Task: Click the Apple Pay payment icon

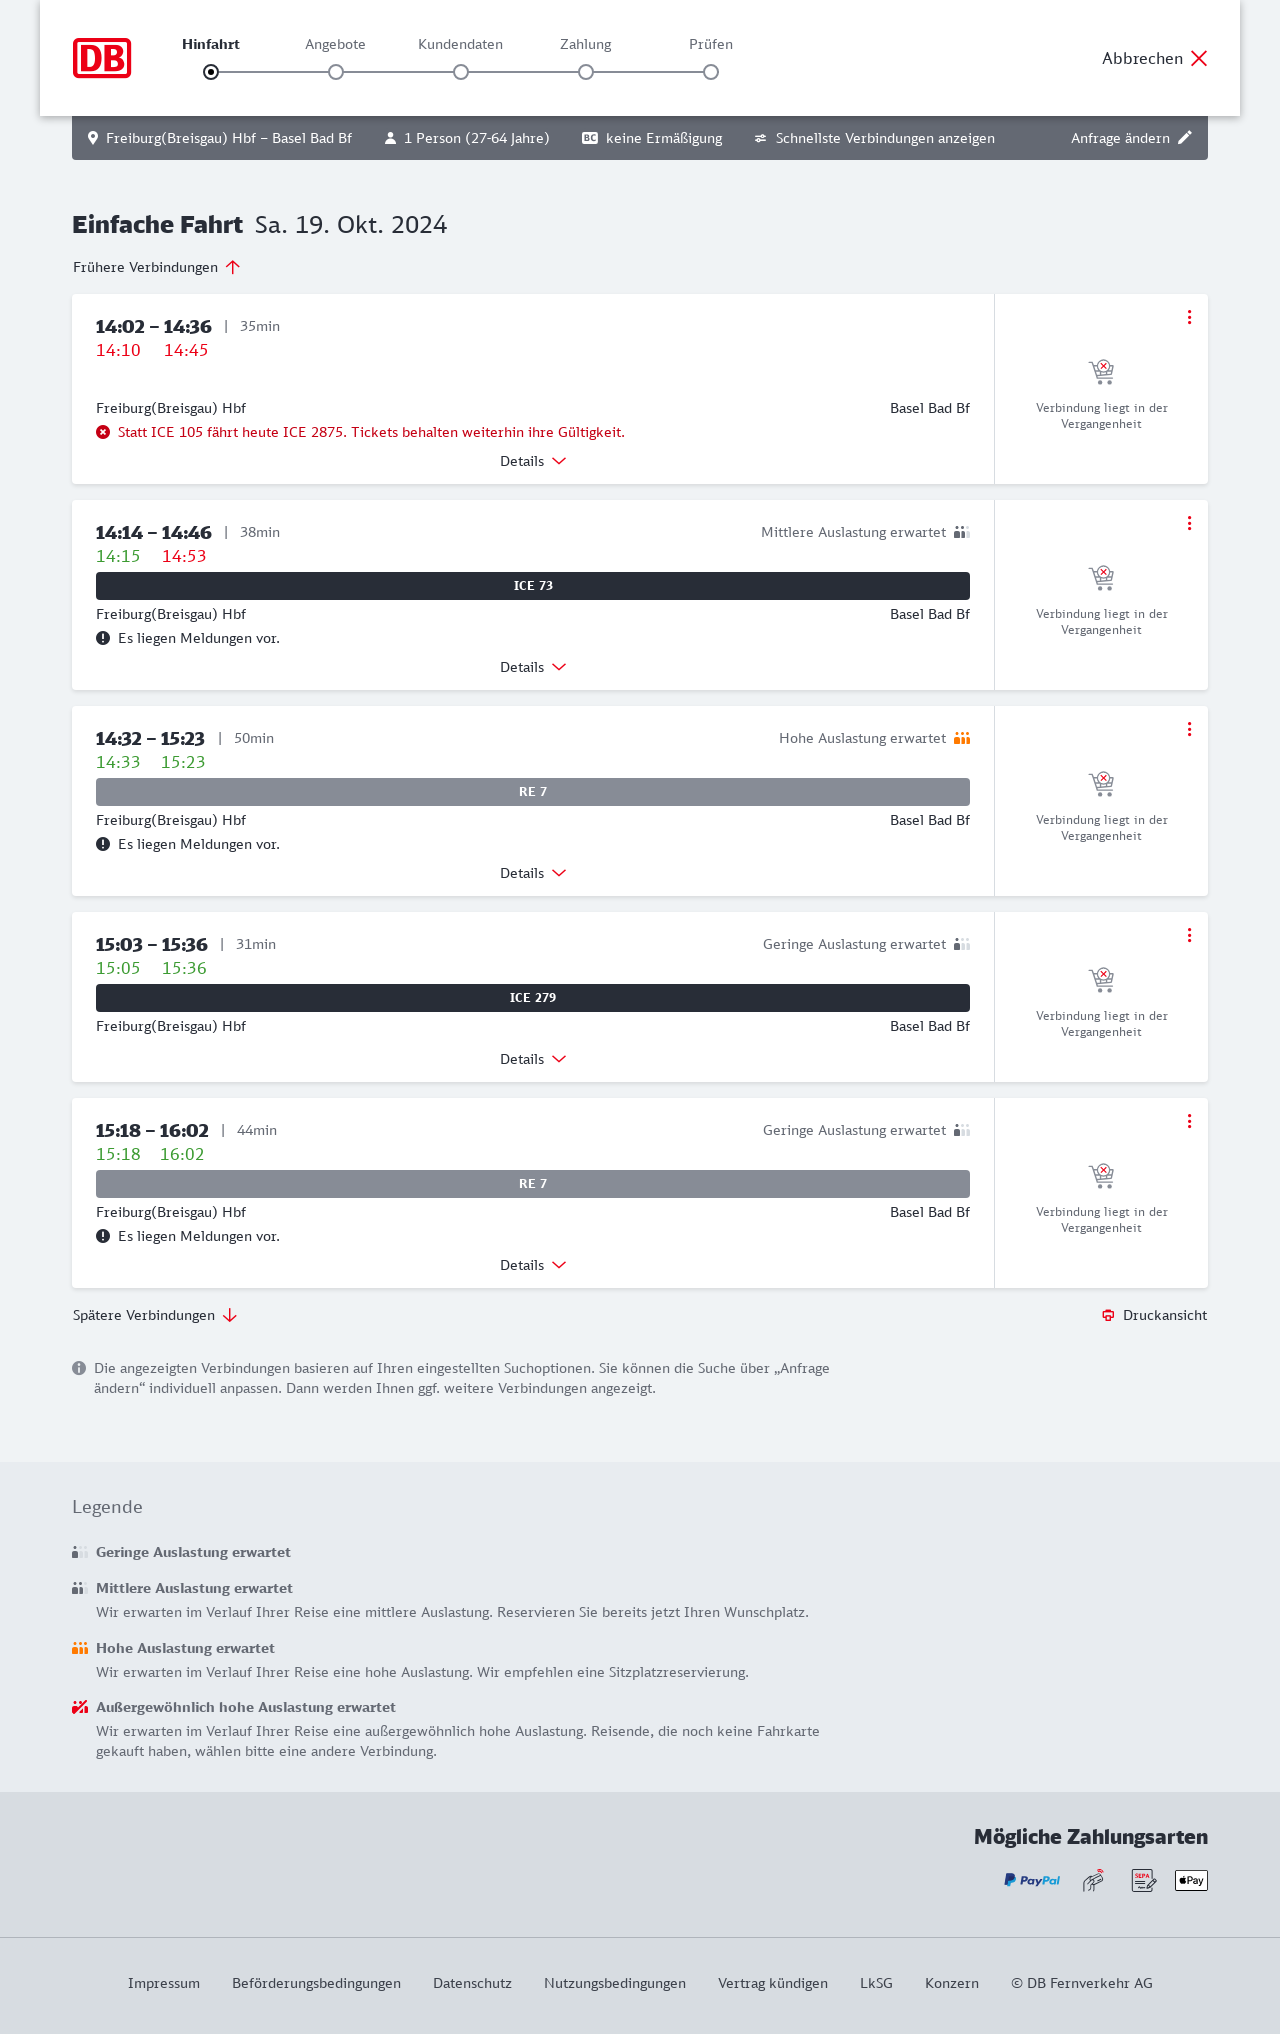Action: point(1191,1880)
